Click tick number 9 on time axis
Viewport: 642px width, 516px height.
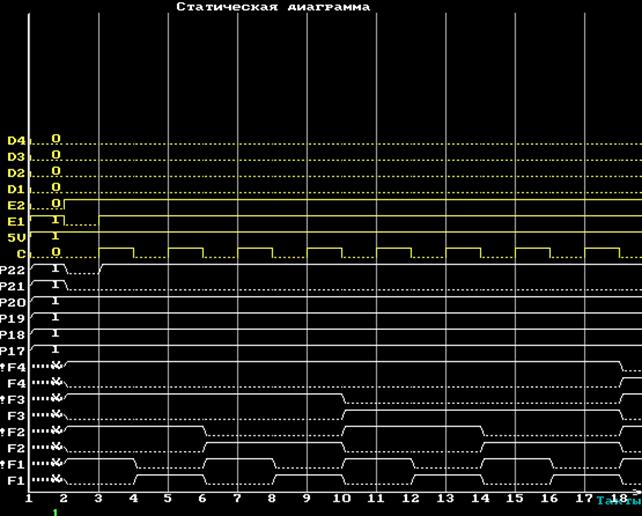(307, 498)
